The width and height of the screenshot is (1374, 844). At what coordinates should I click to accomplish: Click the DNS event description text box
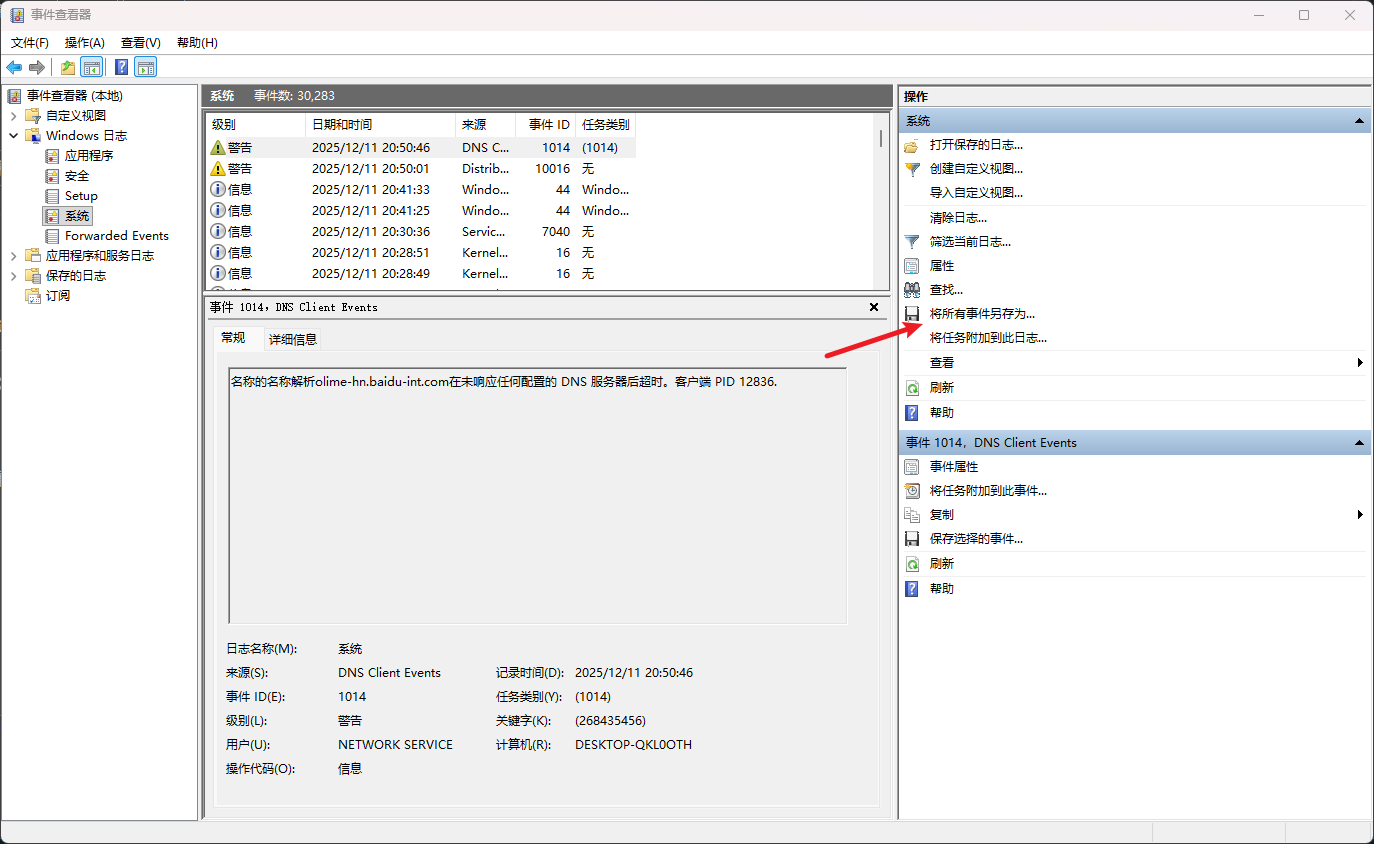[x=538, y=496]
